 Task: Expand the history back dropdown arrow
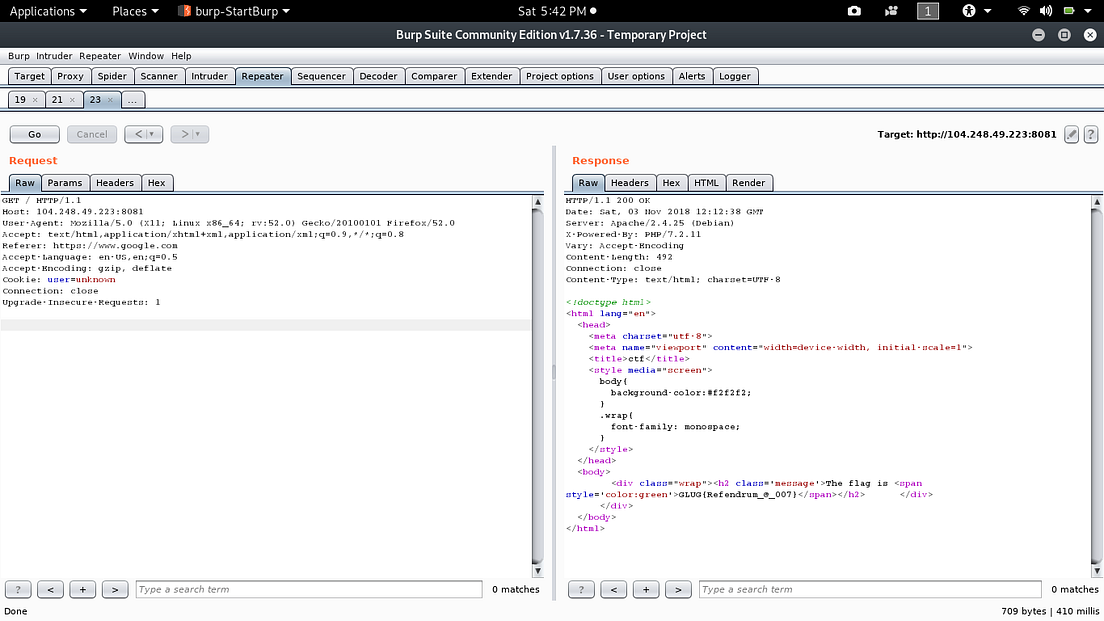pos(153,134)
